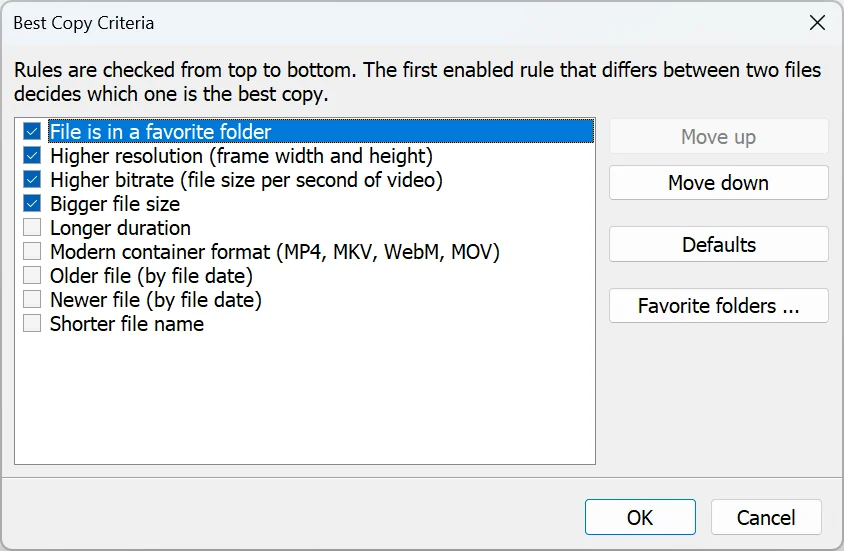
Task: Tick the Modern container format checkbox
Action: 32,251
